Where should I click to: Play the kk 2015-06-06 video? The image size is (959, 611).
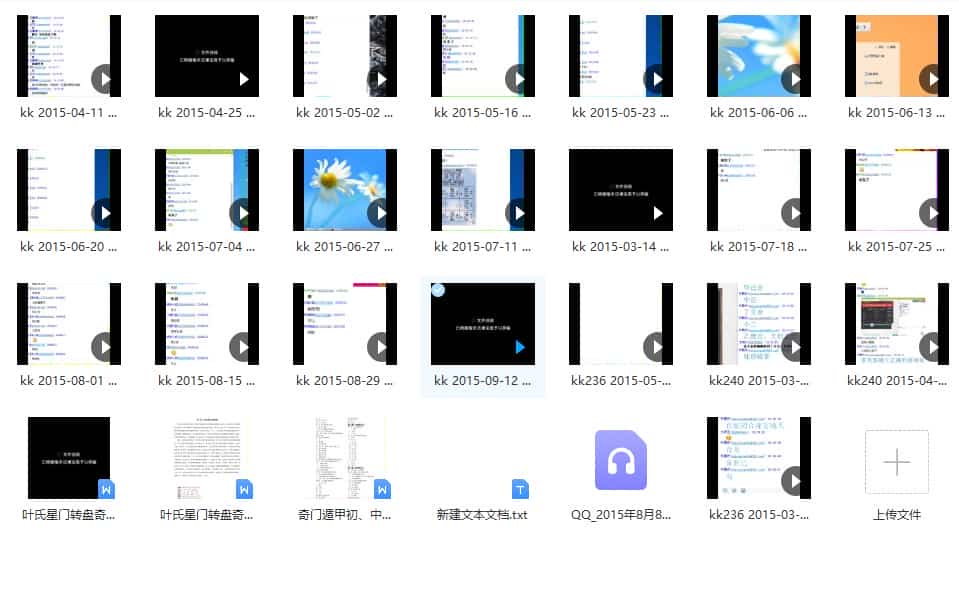[x=795, y=79]
